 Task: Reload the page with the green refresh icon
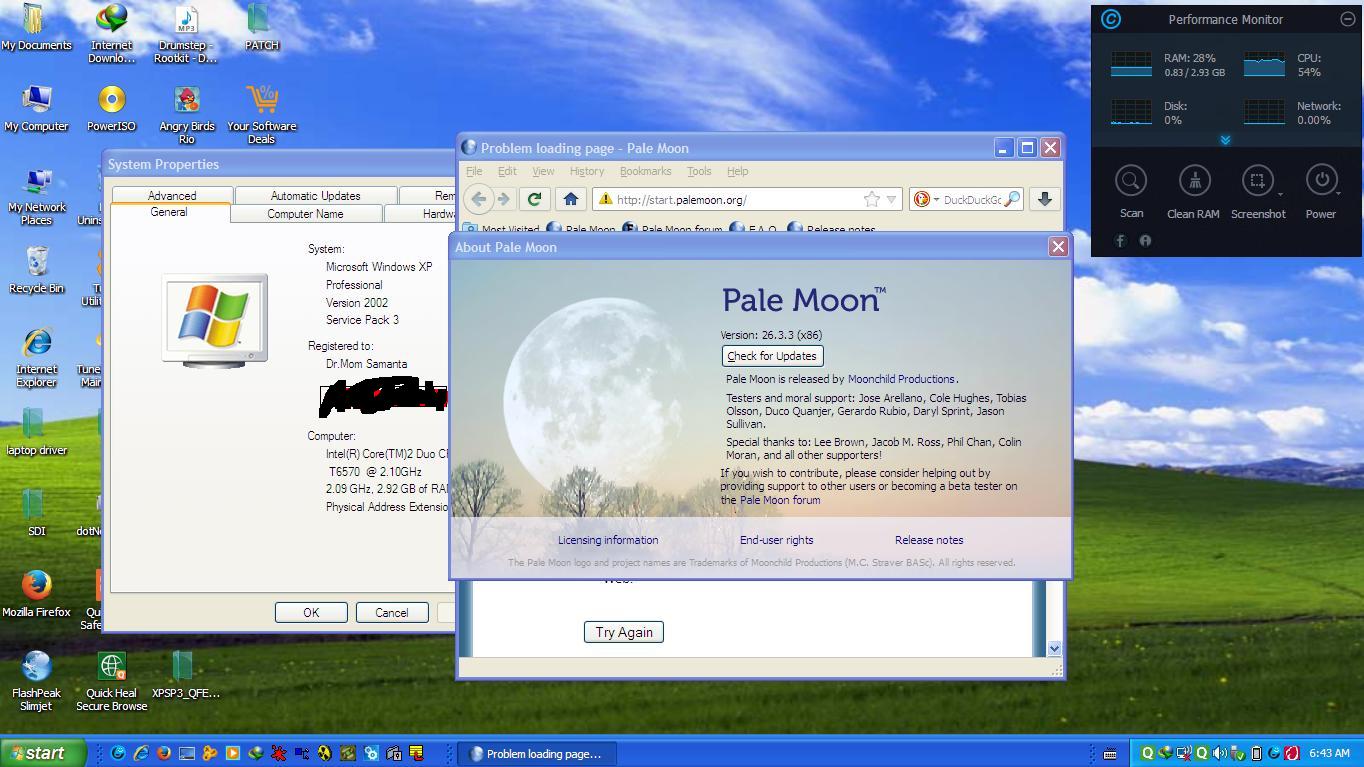click(534, 199)
